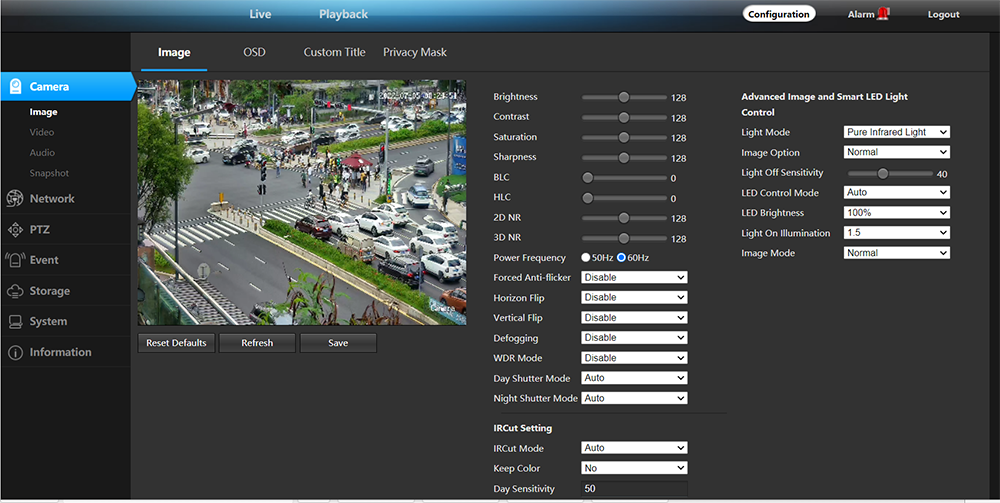
Task: Click the Information circle icon
Action: pyautogui.click(x=15, y=353)
